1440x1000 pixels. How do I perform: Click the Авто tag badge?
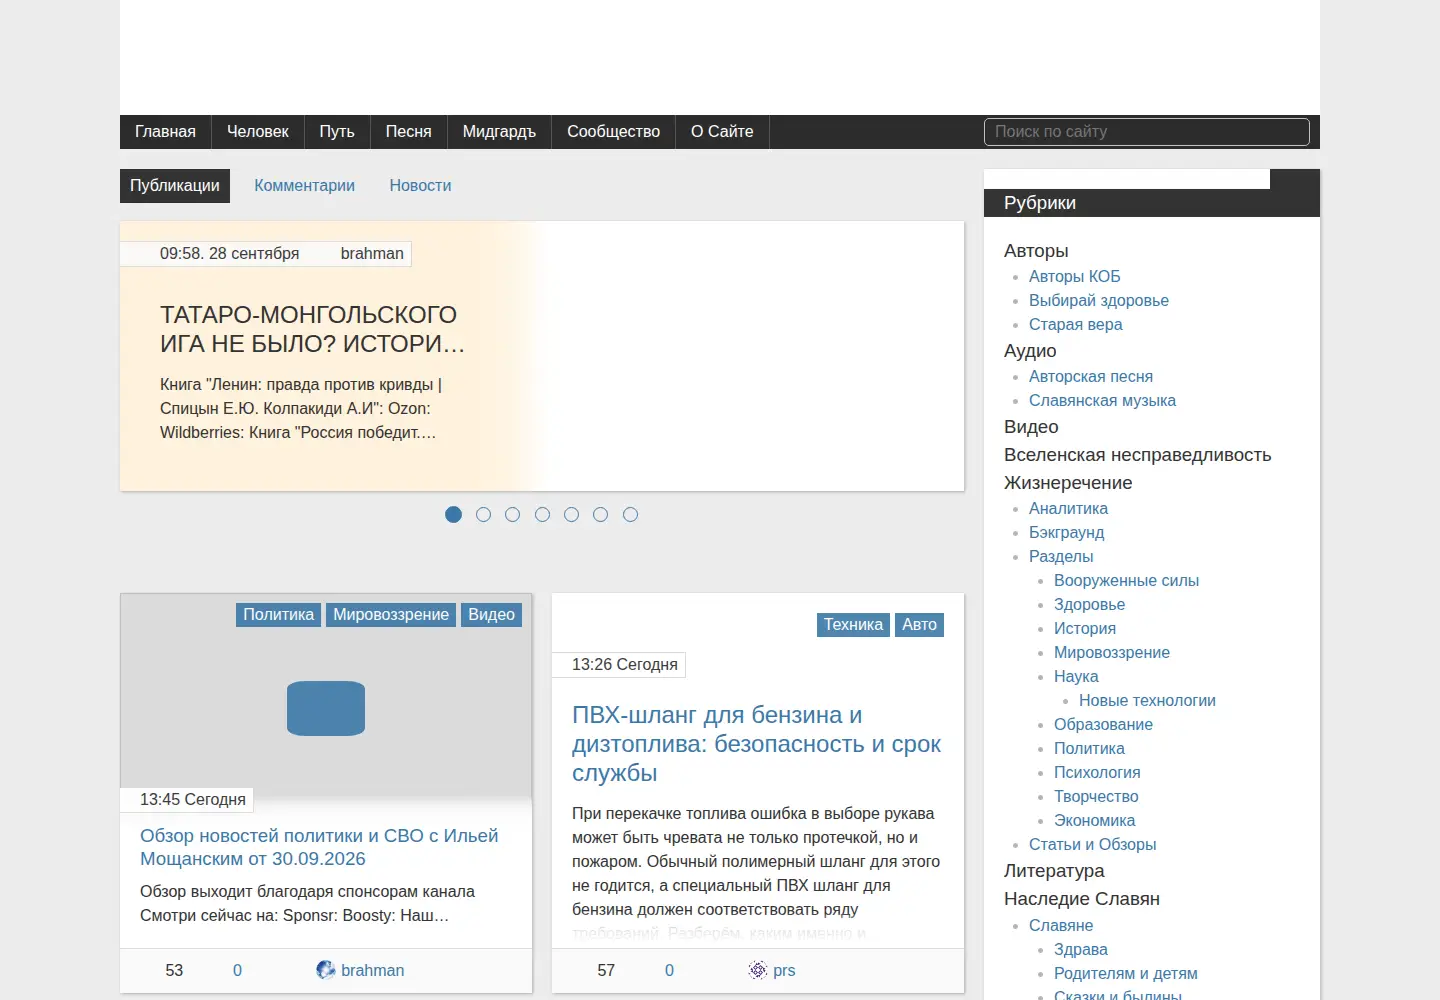(x=920, y=625)
